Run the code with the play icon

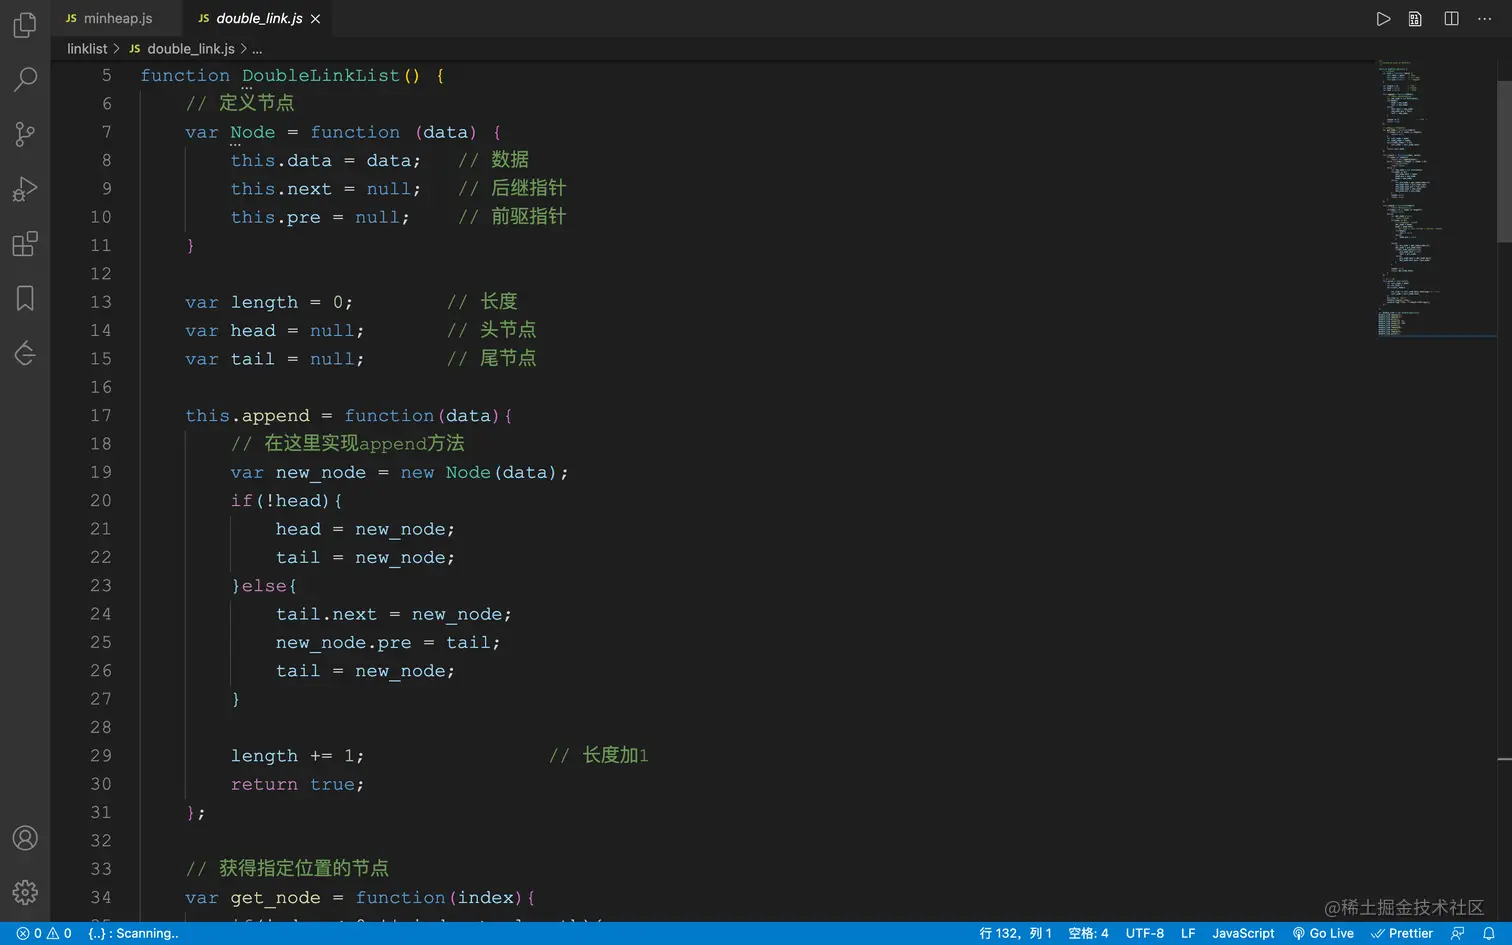[x=1383, y=19]
